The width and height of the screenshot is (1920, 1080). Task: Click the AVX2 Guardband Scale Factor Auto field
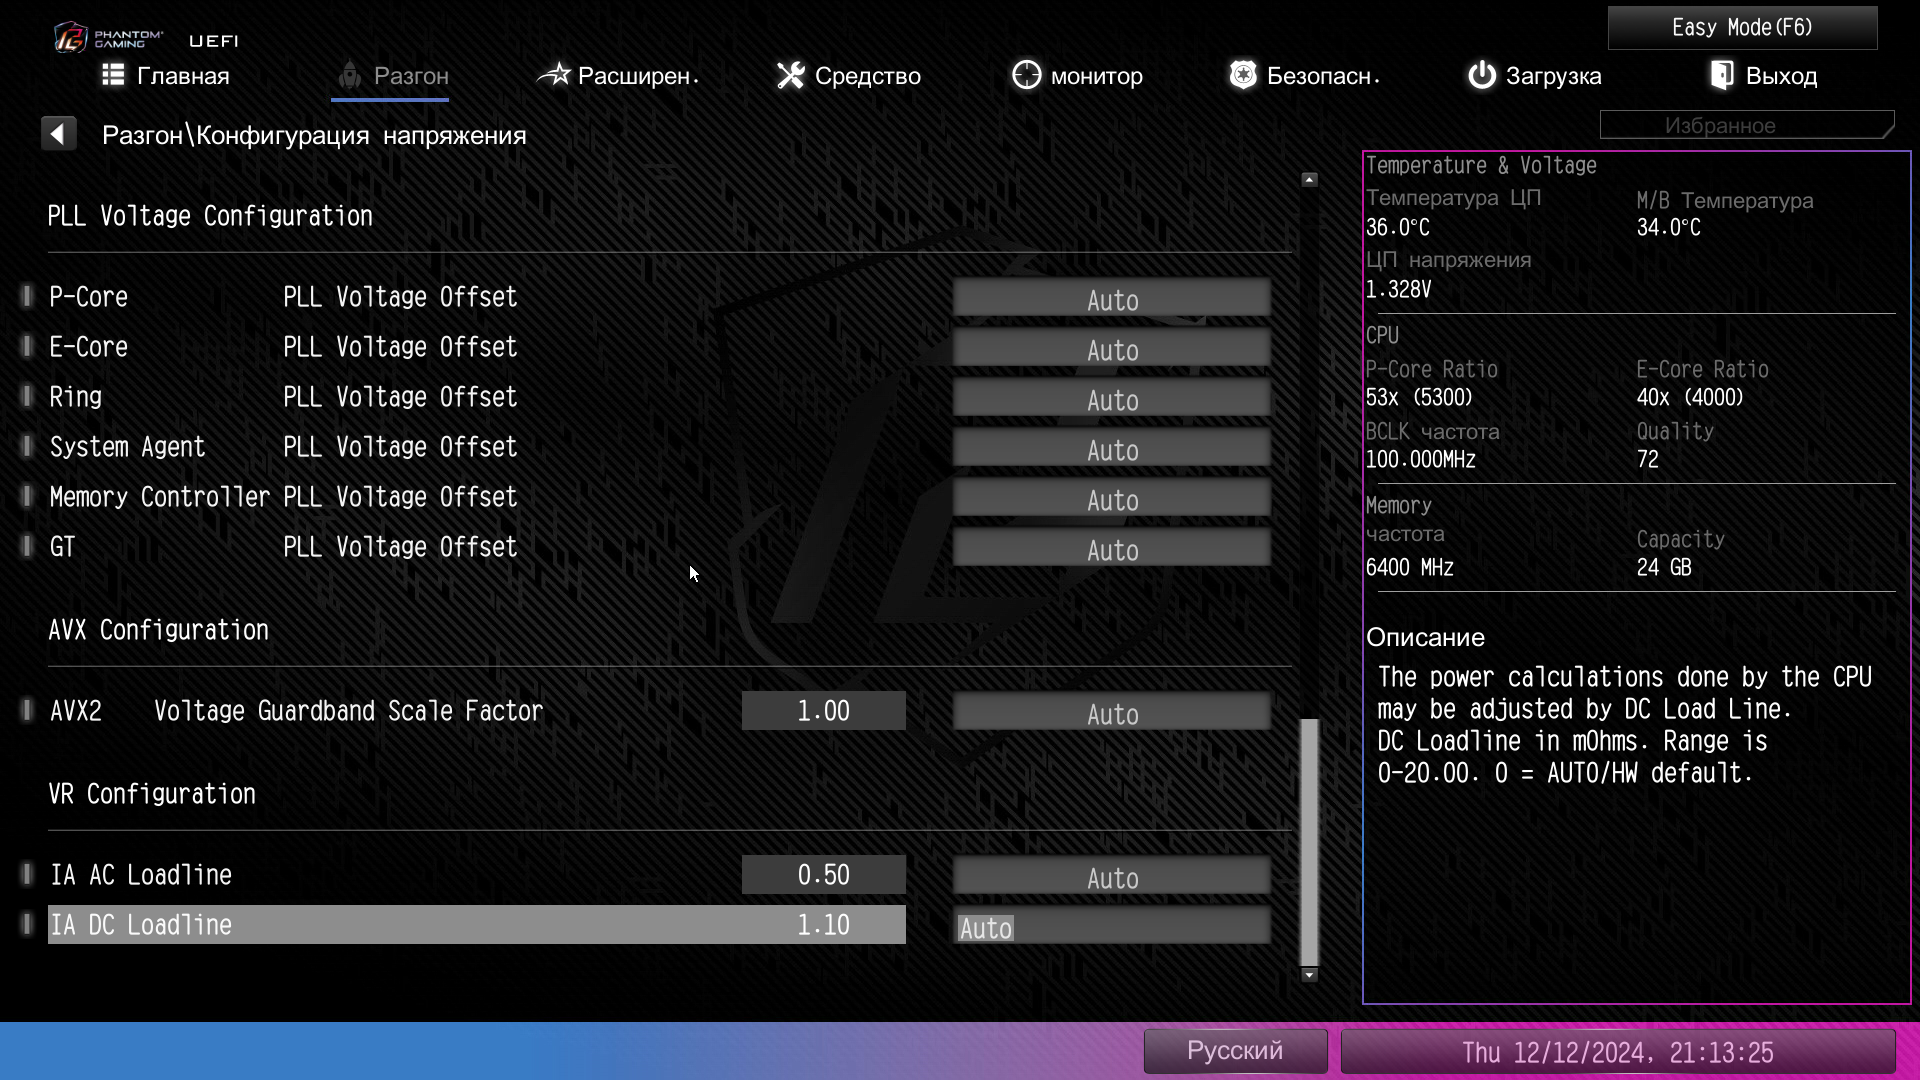[1111, 713]
